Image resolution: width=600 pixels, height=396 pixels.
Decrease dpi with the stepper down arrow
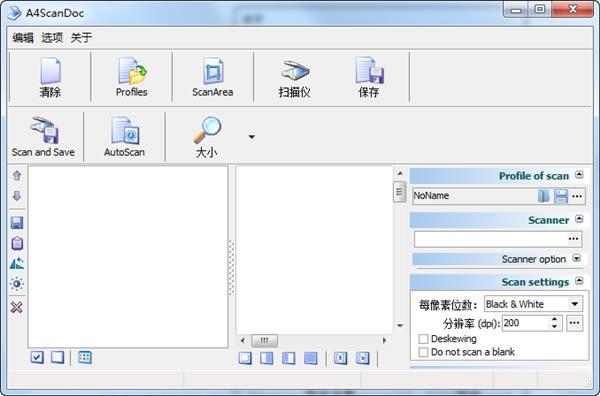coord(554,326)
